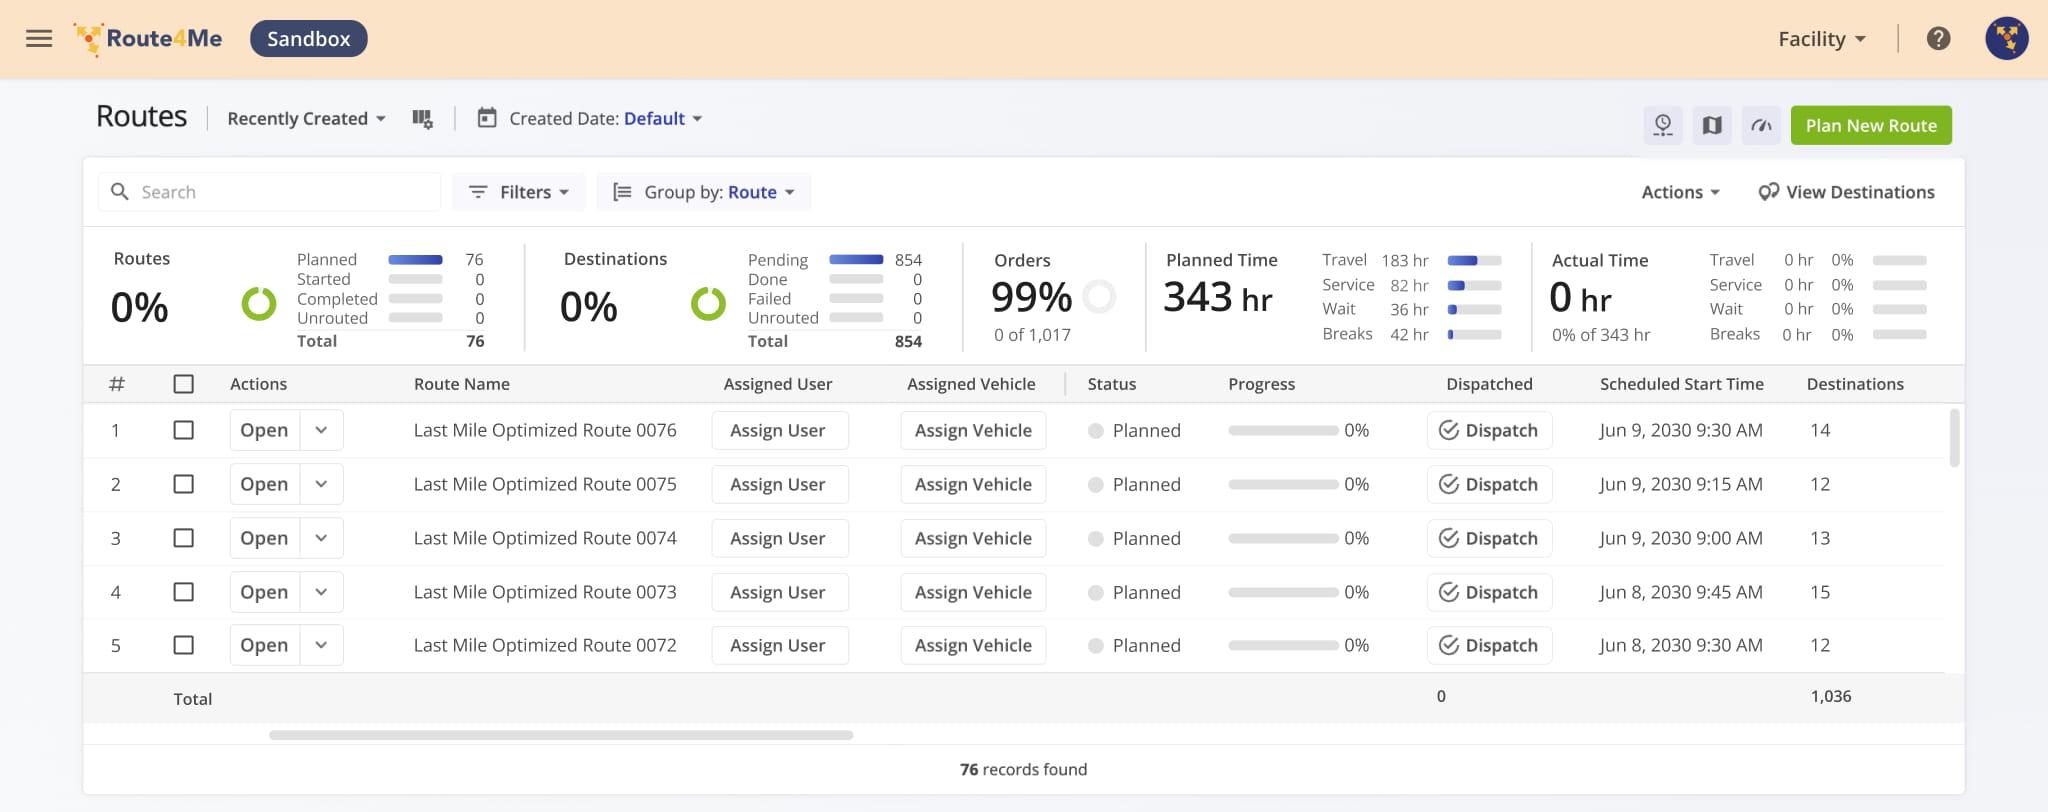
Task: Open the Facility menu
Action: click(1821, 39)
